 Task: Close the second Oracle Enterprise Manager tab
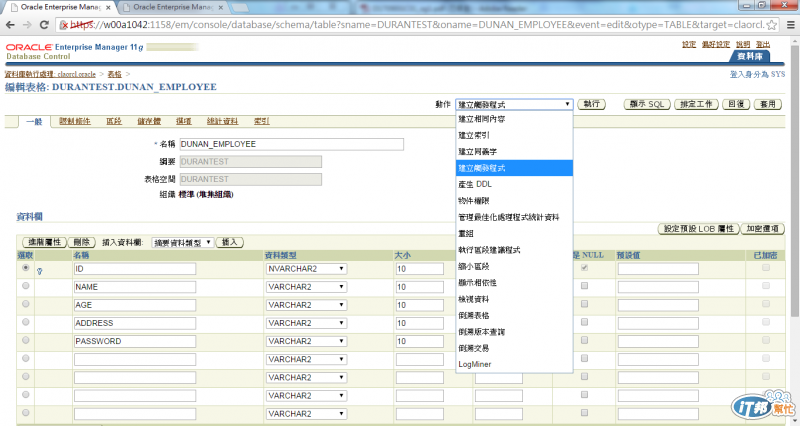[x=220, y=8]
